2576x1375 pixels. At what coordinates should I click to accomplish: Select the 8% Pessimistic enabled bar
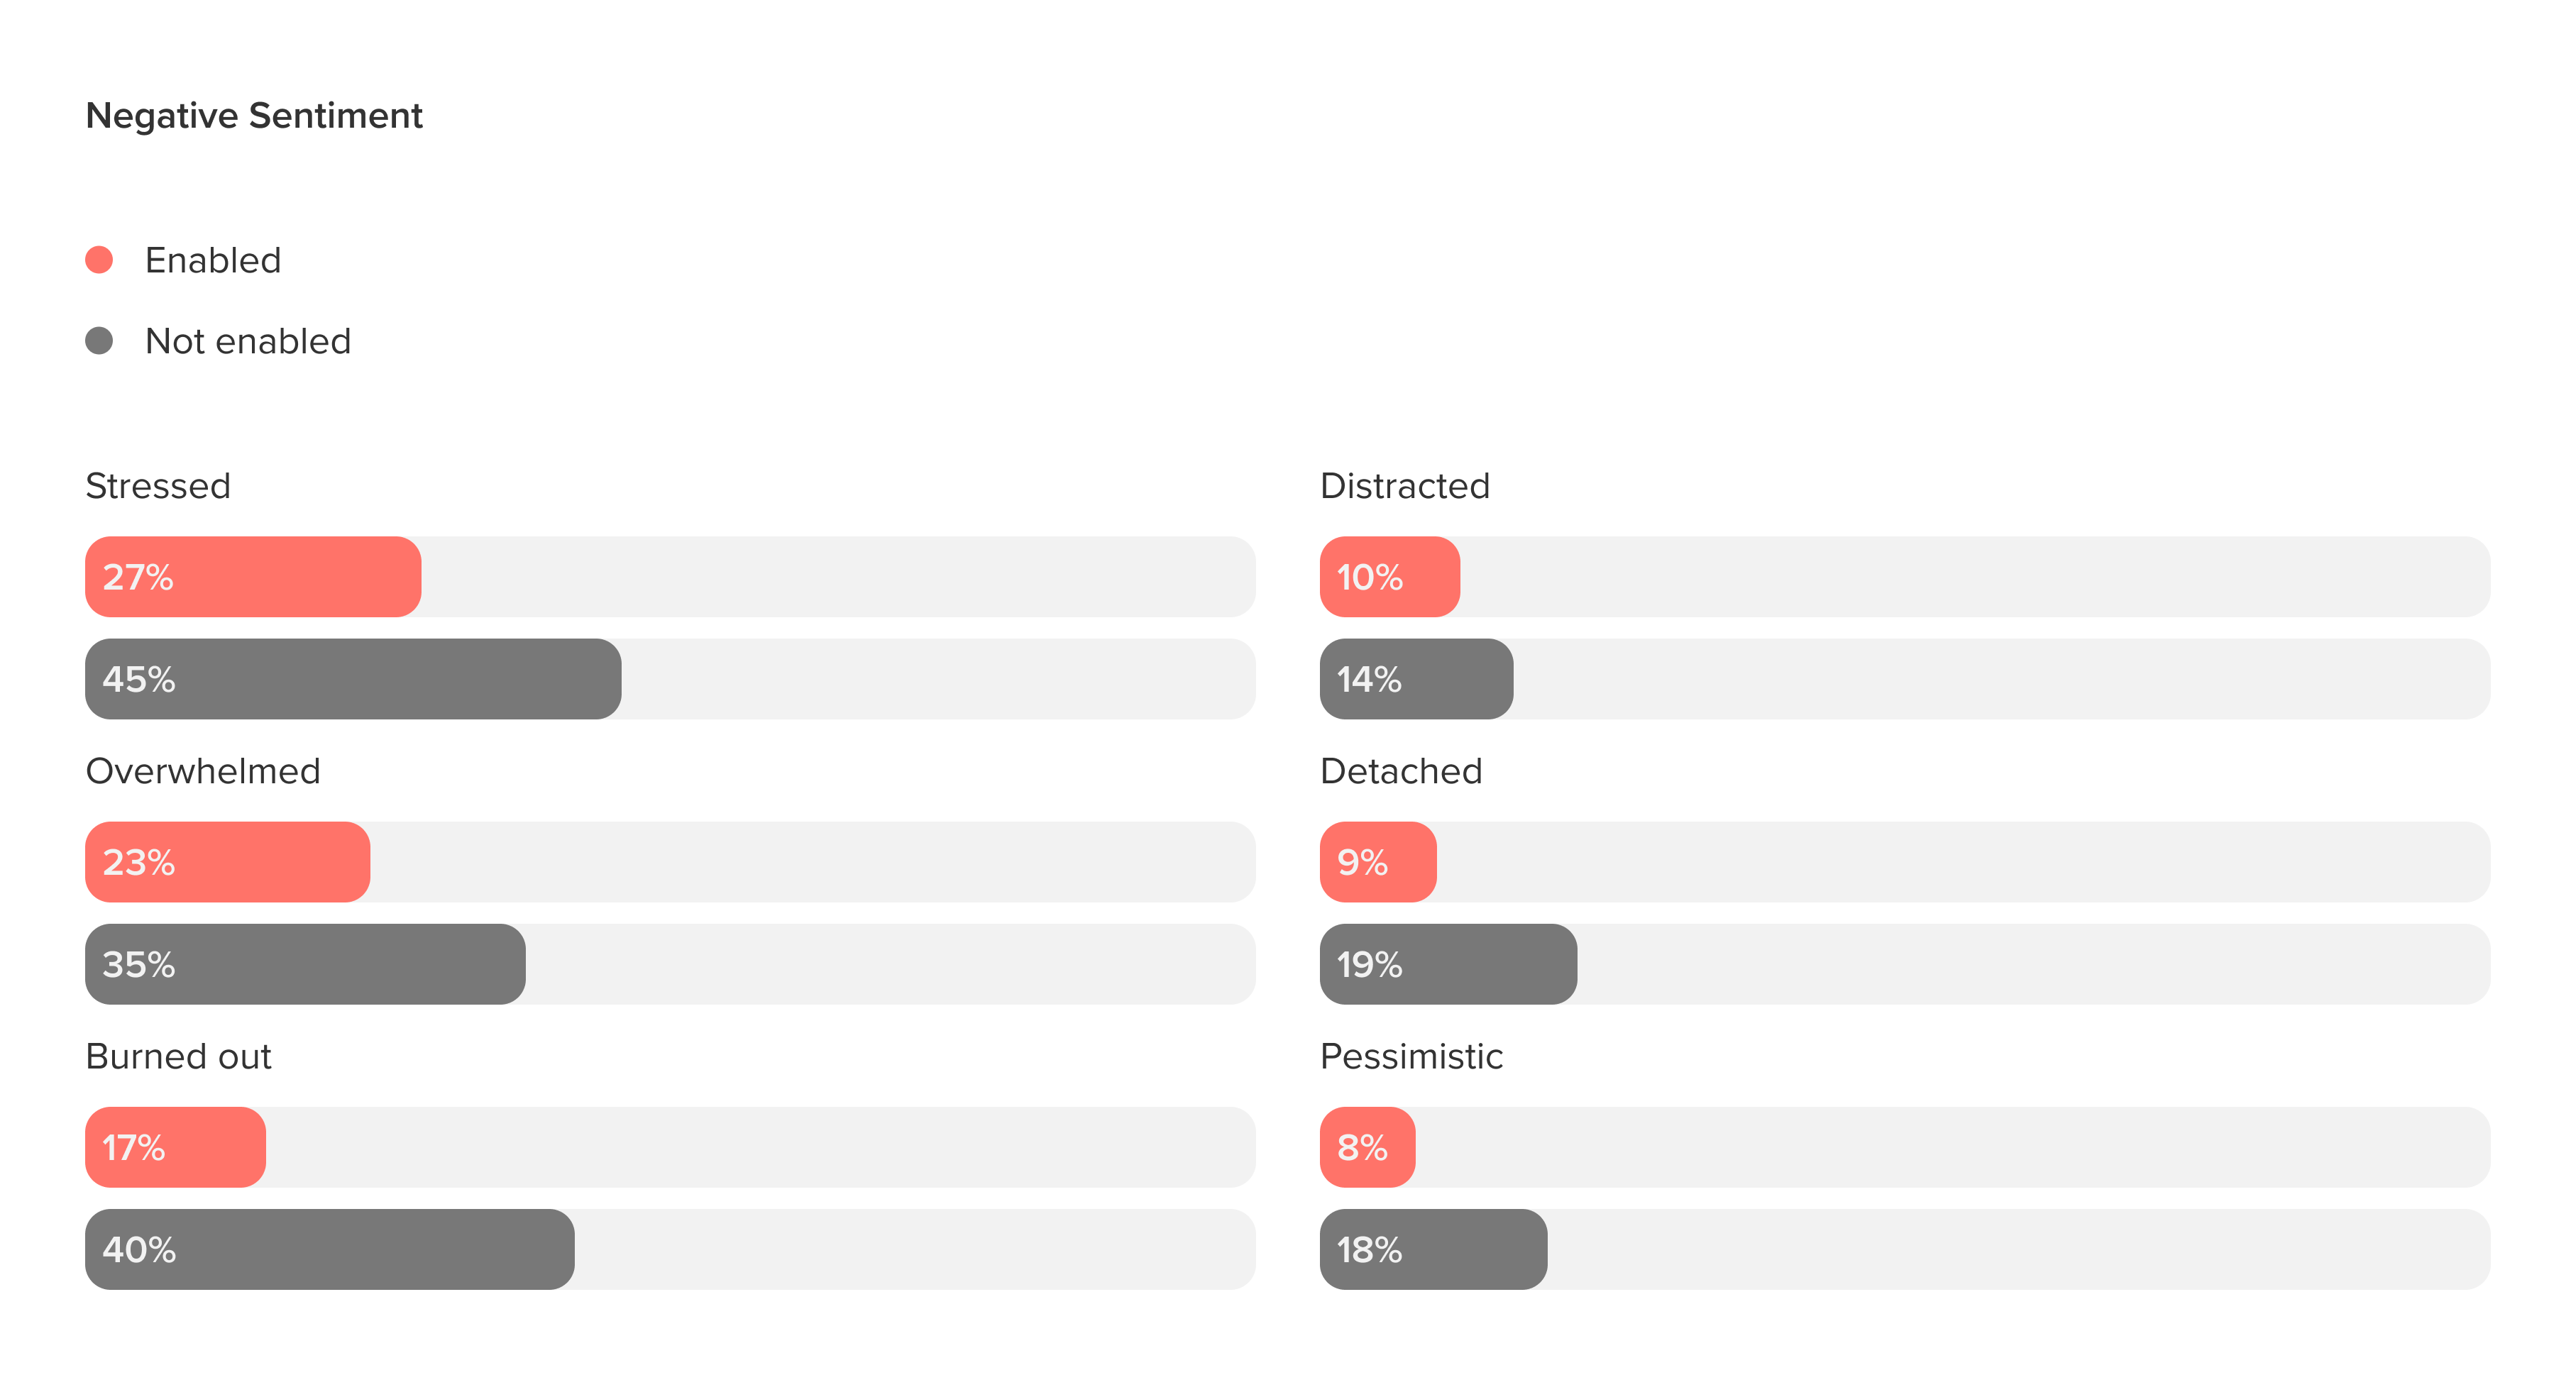point(1368,1147)
